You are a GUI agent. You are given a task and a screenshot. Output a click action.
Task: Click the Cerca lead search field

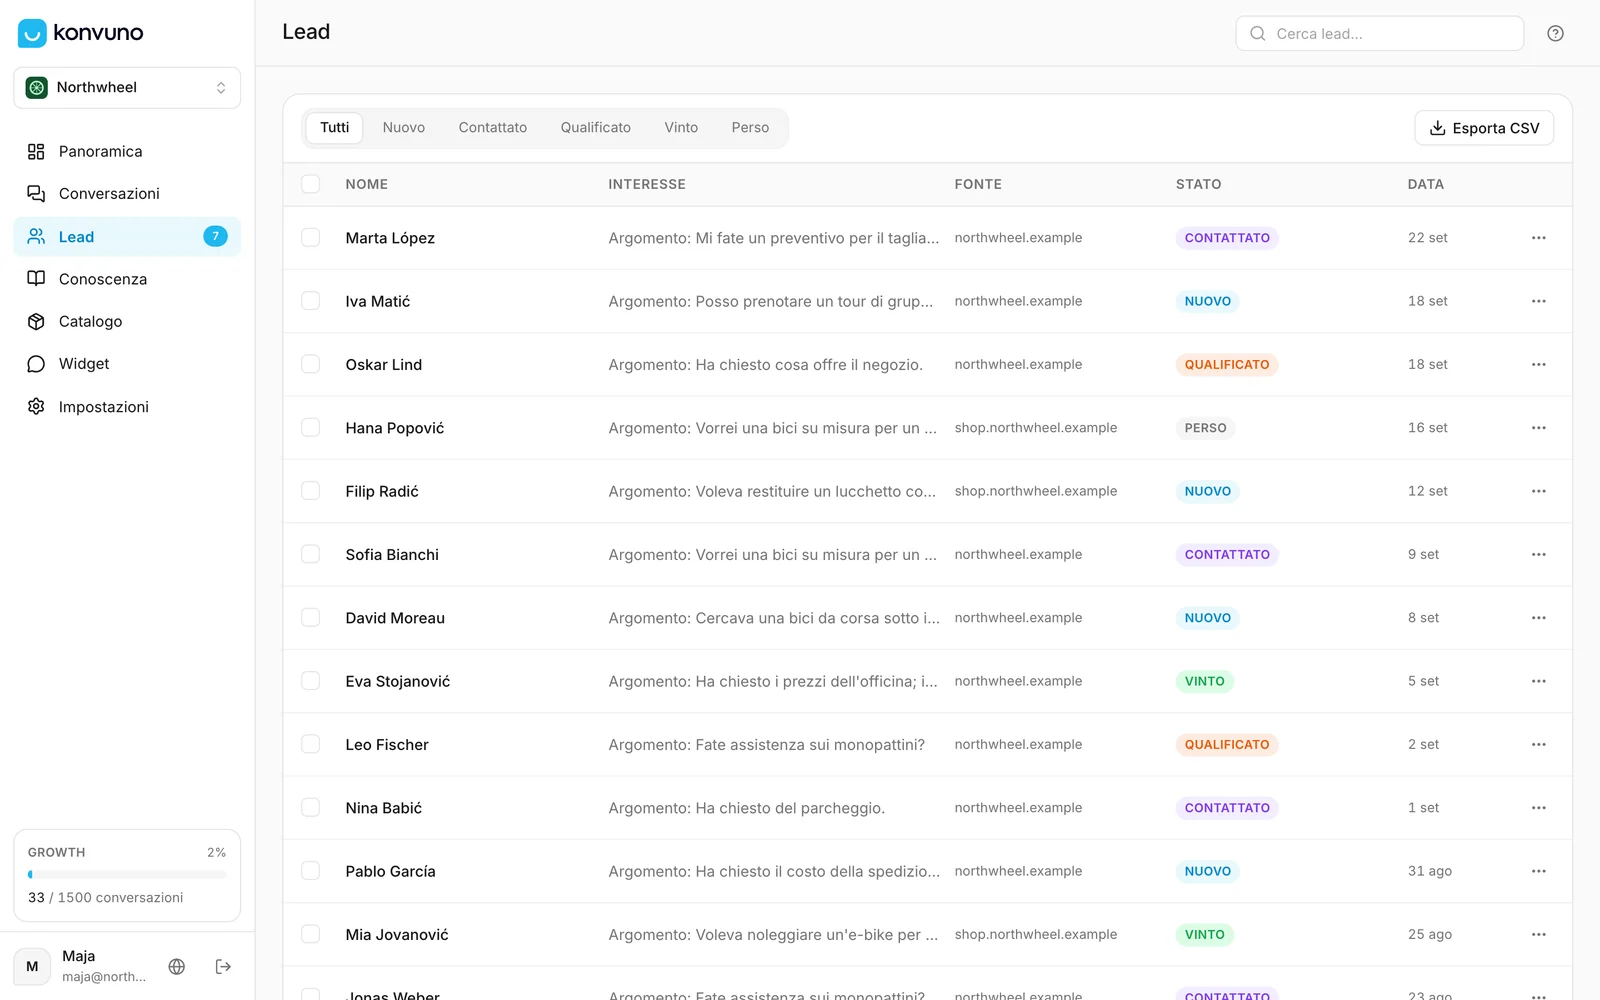coord(1380,34)
